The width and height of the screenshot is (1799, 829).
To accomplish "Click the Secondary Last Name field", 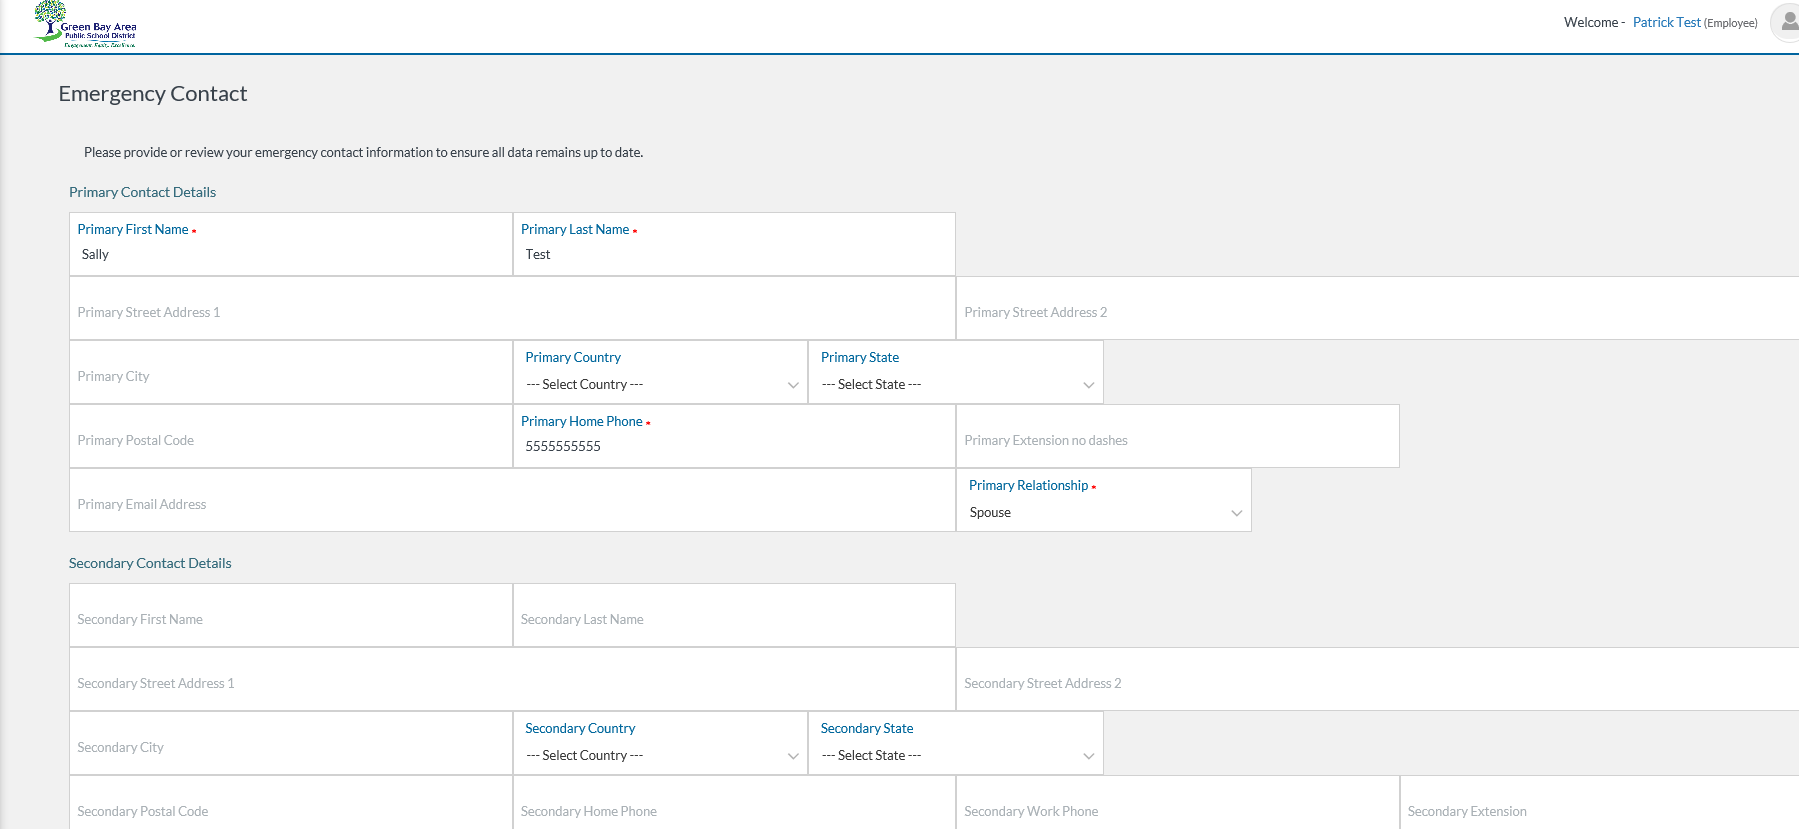I will tap(734, 619).
